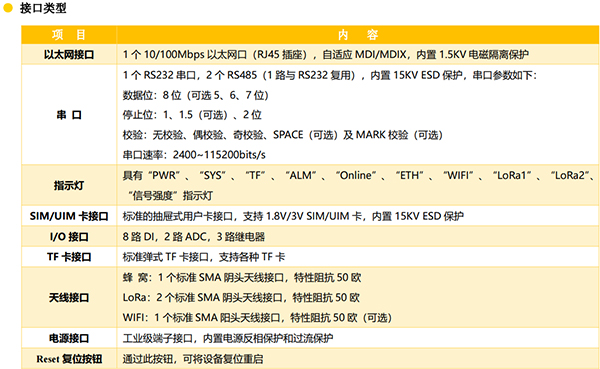Click the 'WIFI: 1 个标准 SMA' line

[257, 318]
